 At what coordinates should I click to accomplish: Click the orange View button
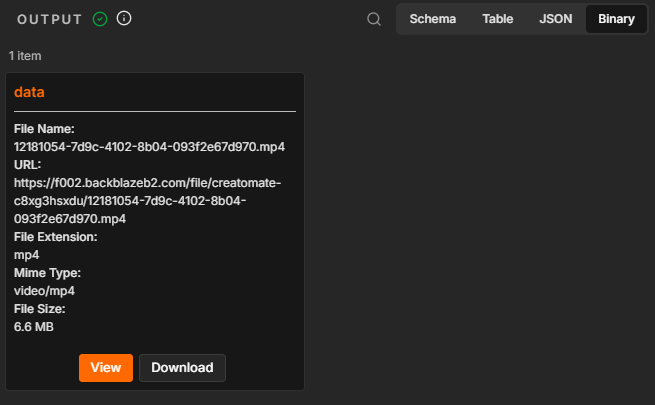point(106,368)
